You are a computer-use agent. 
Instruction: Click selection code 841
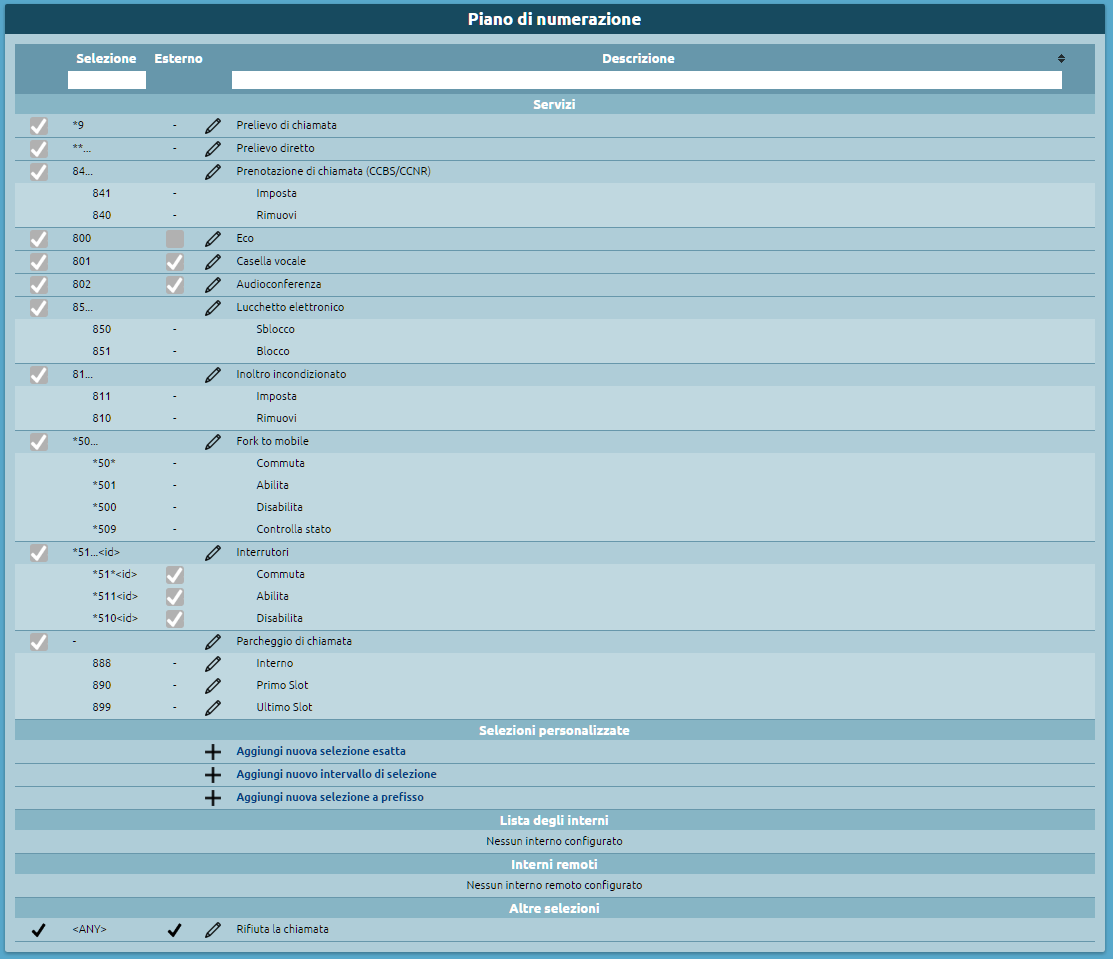pyautogui.click(x=102, y=193)
